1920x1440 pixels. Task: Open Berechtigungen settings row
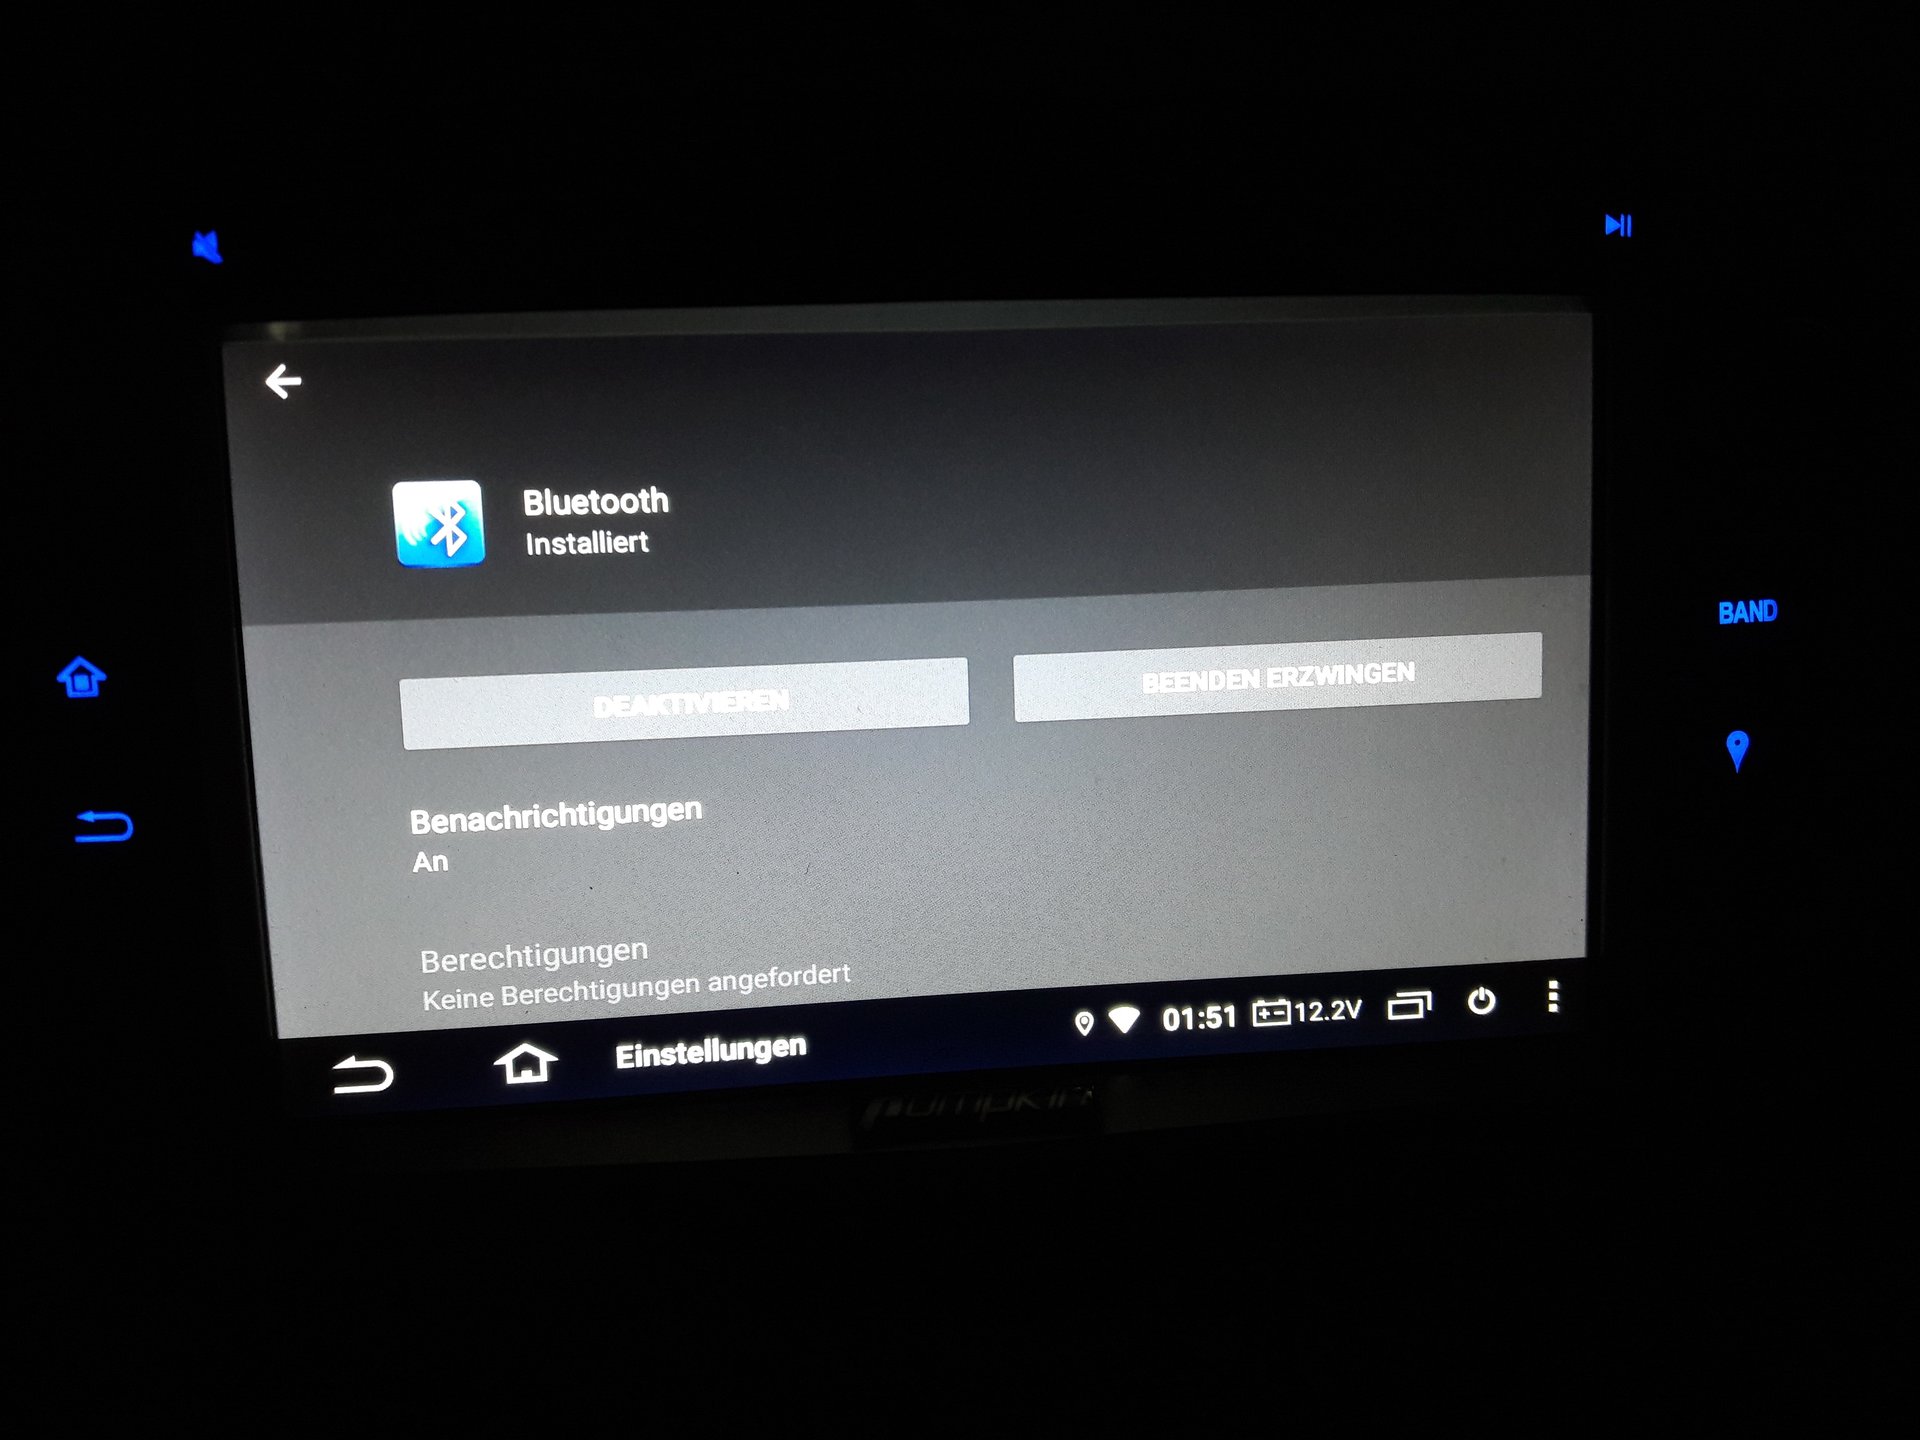click(x=917, y=970)
